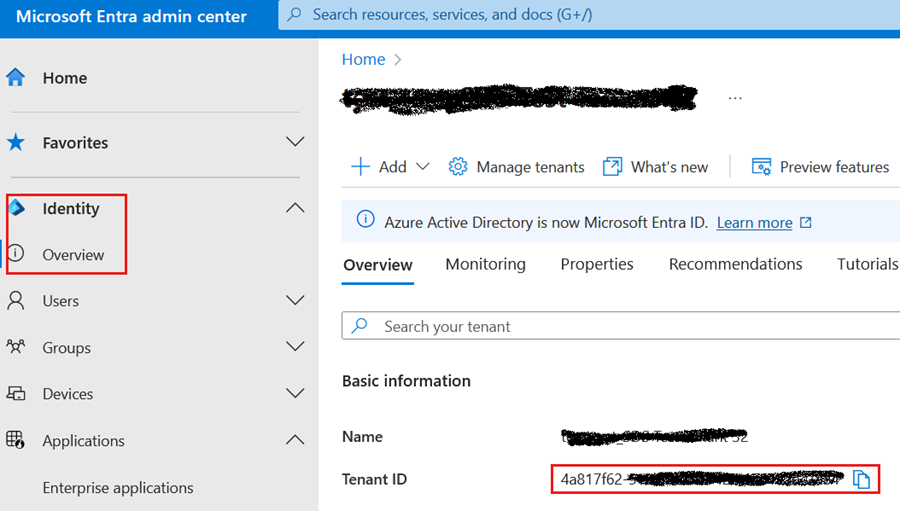Copy the Tenant ID with copy icon
The image size is (900, 511).
pyautogui.click(x=861, y=479)
